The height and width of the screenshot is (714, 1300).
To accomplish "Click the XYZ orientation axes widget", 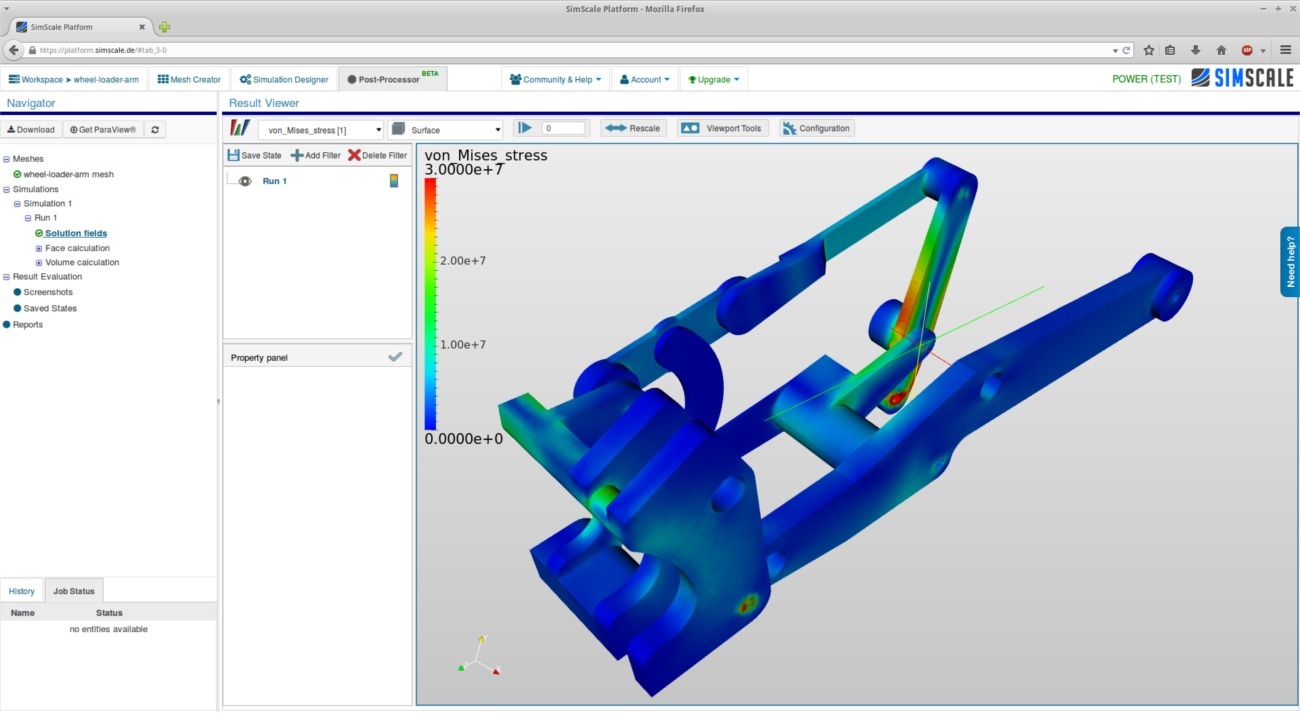I will 480,655.
